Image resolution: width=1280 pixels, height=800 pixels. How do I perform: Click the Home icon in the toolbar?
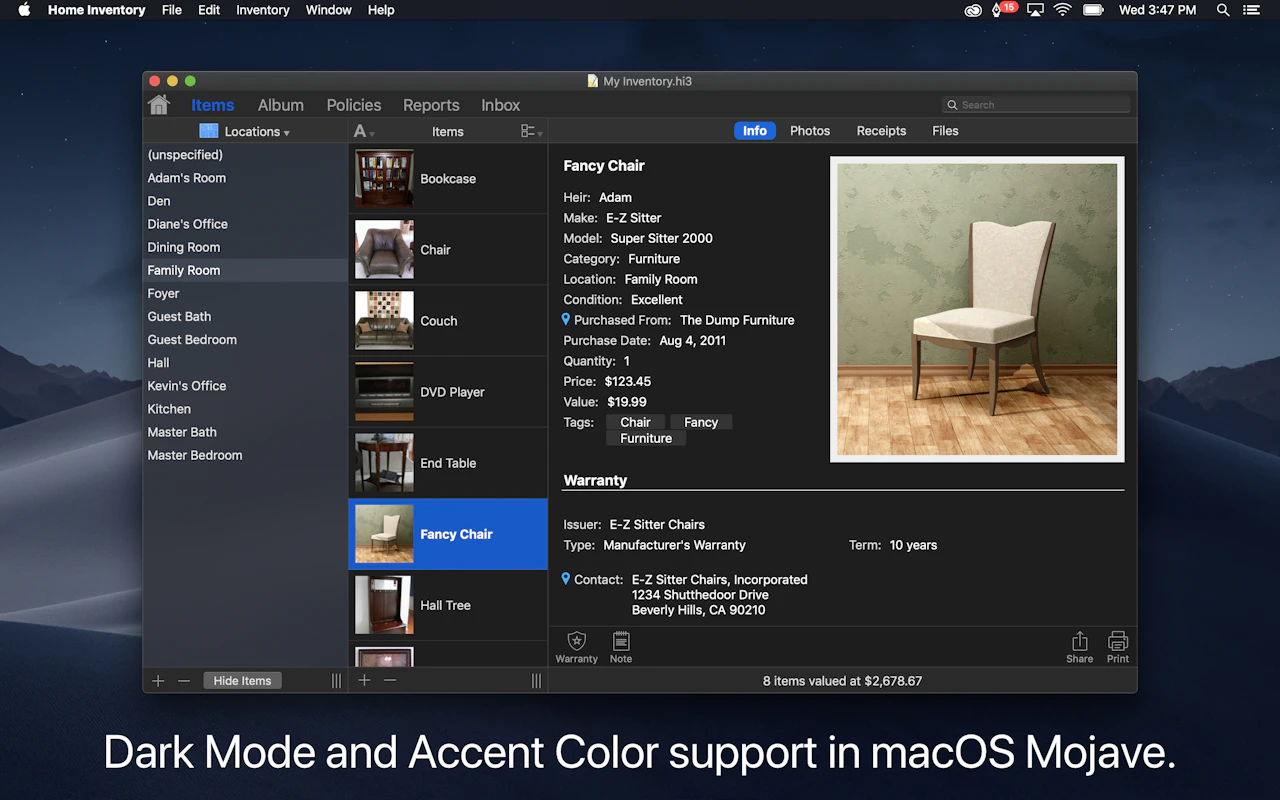click(x=158, y=105)
